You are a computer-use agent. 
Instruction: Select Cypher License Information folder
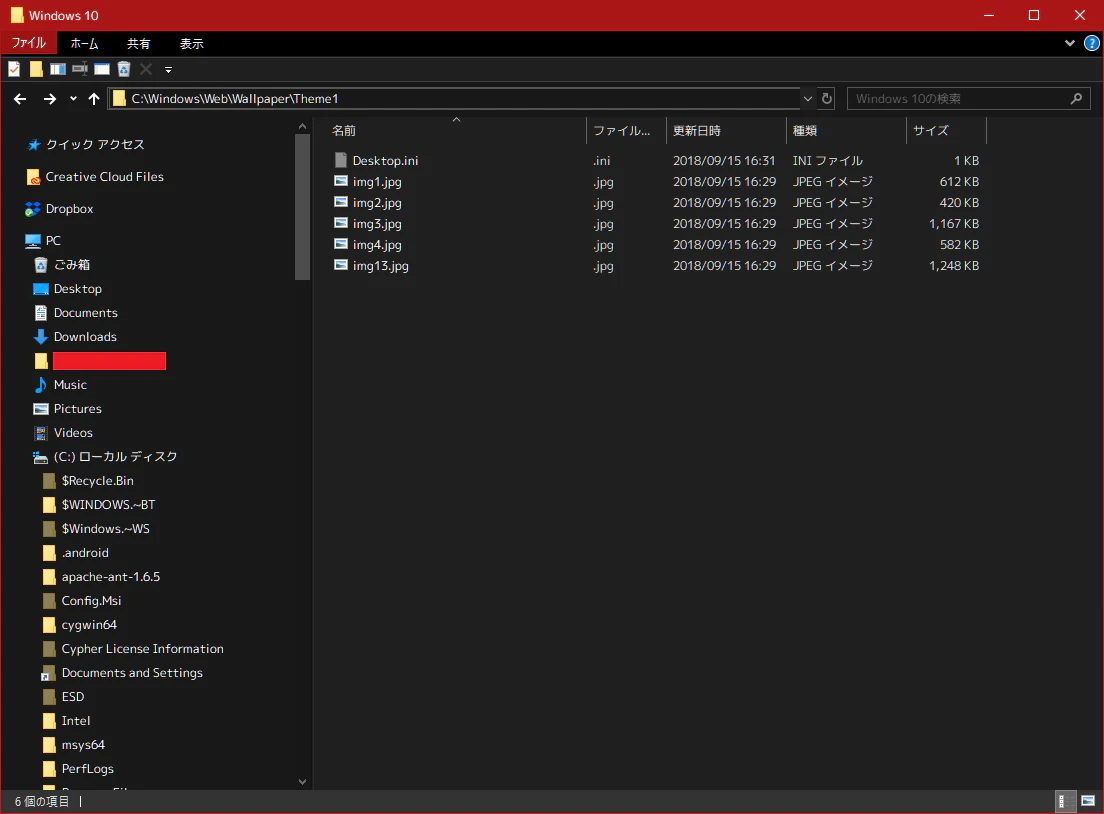point(142,649)
